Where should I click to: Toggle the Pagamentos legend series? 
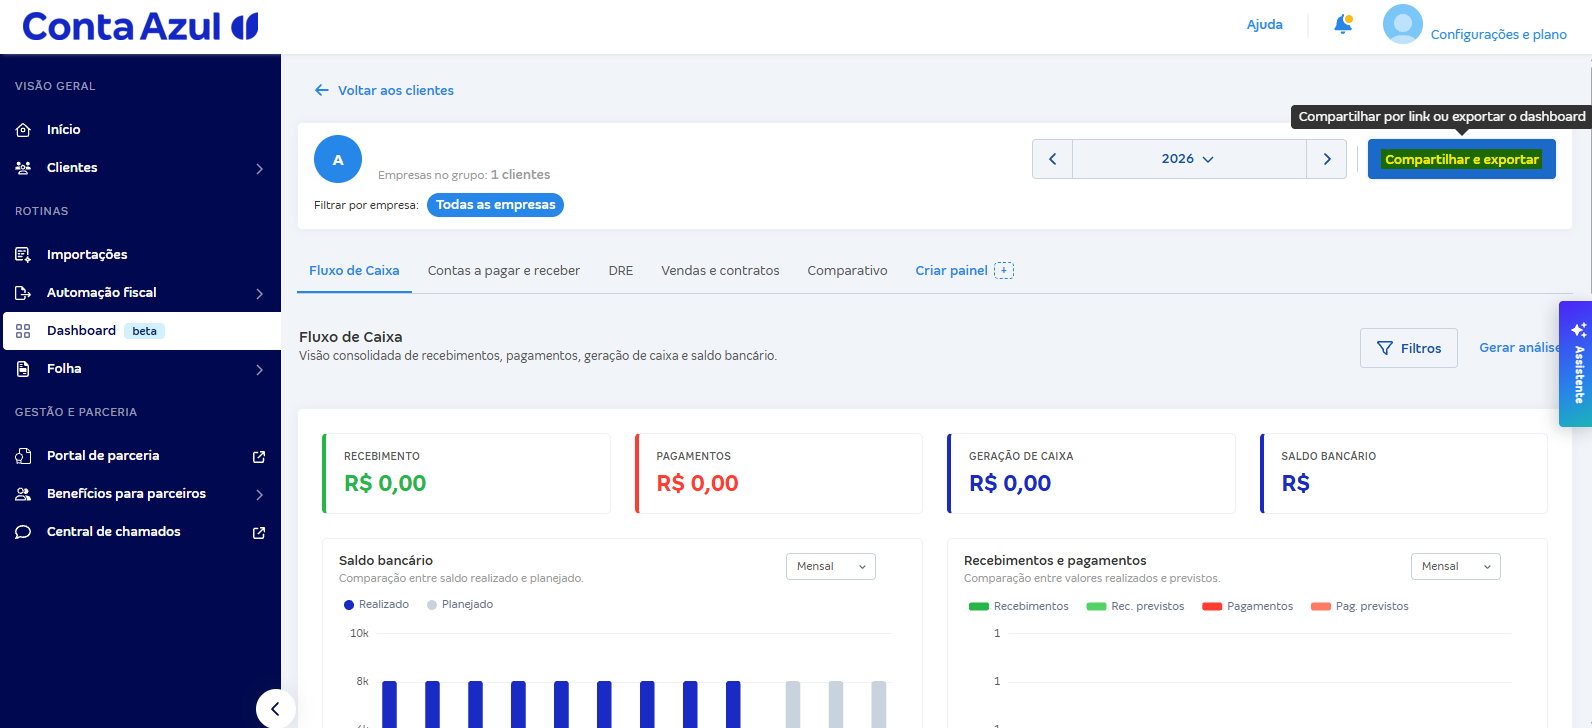point(1247,607)
